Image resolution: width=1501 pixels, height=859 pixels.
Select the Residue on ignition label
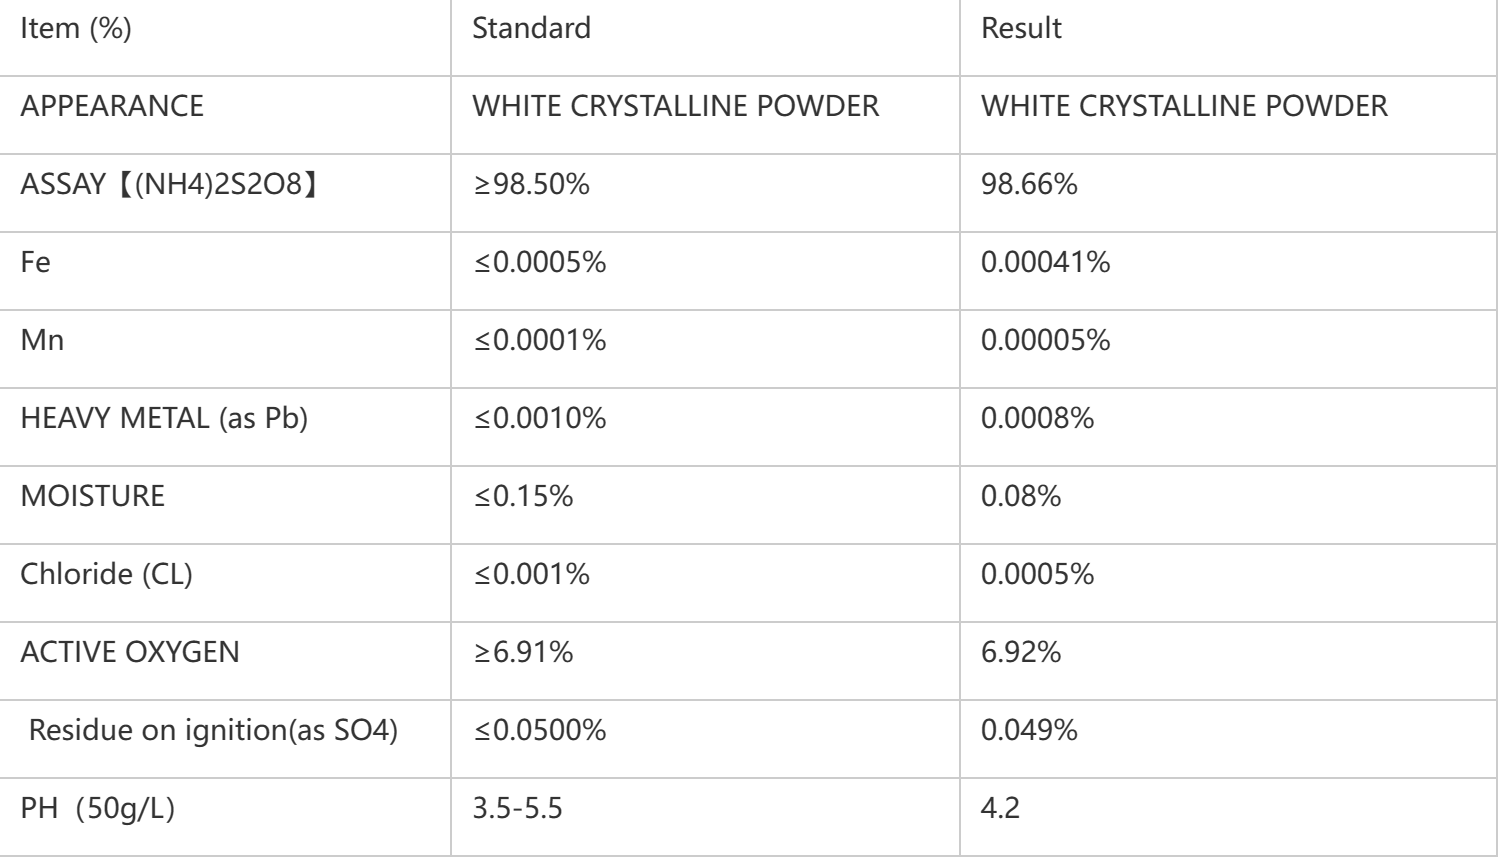pyautogui.click(x=213, y=730)
